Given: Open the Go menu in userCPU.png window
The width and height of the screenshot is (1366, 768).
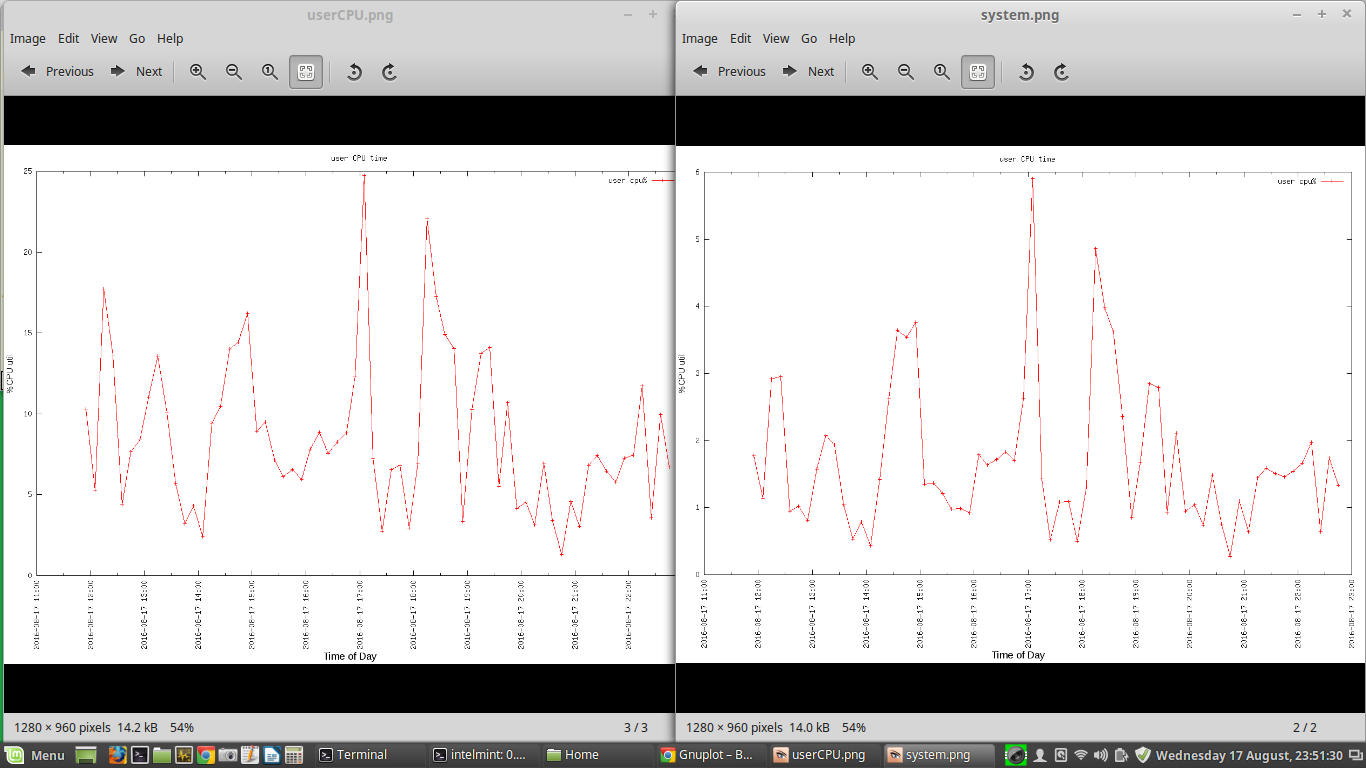Looking at the screenshot, I should (x=137, y=38).
